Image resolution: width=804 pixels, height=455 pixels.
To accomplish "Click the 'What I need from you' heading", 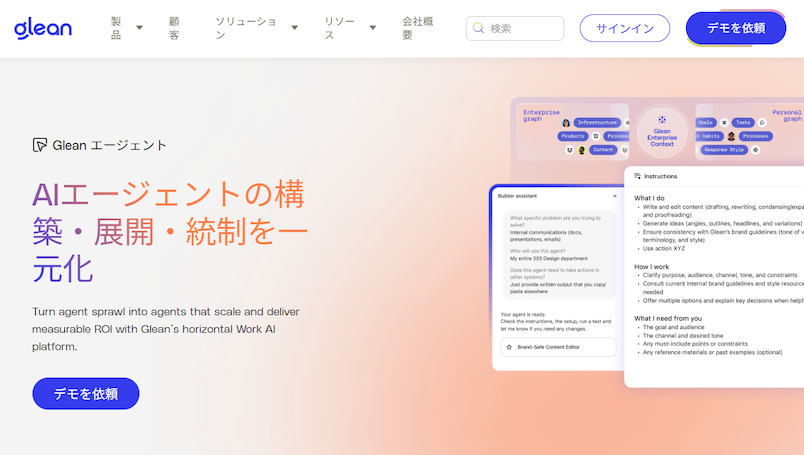I will (668, 319).
